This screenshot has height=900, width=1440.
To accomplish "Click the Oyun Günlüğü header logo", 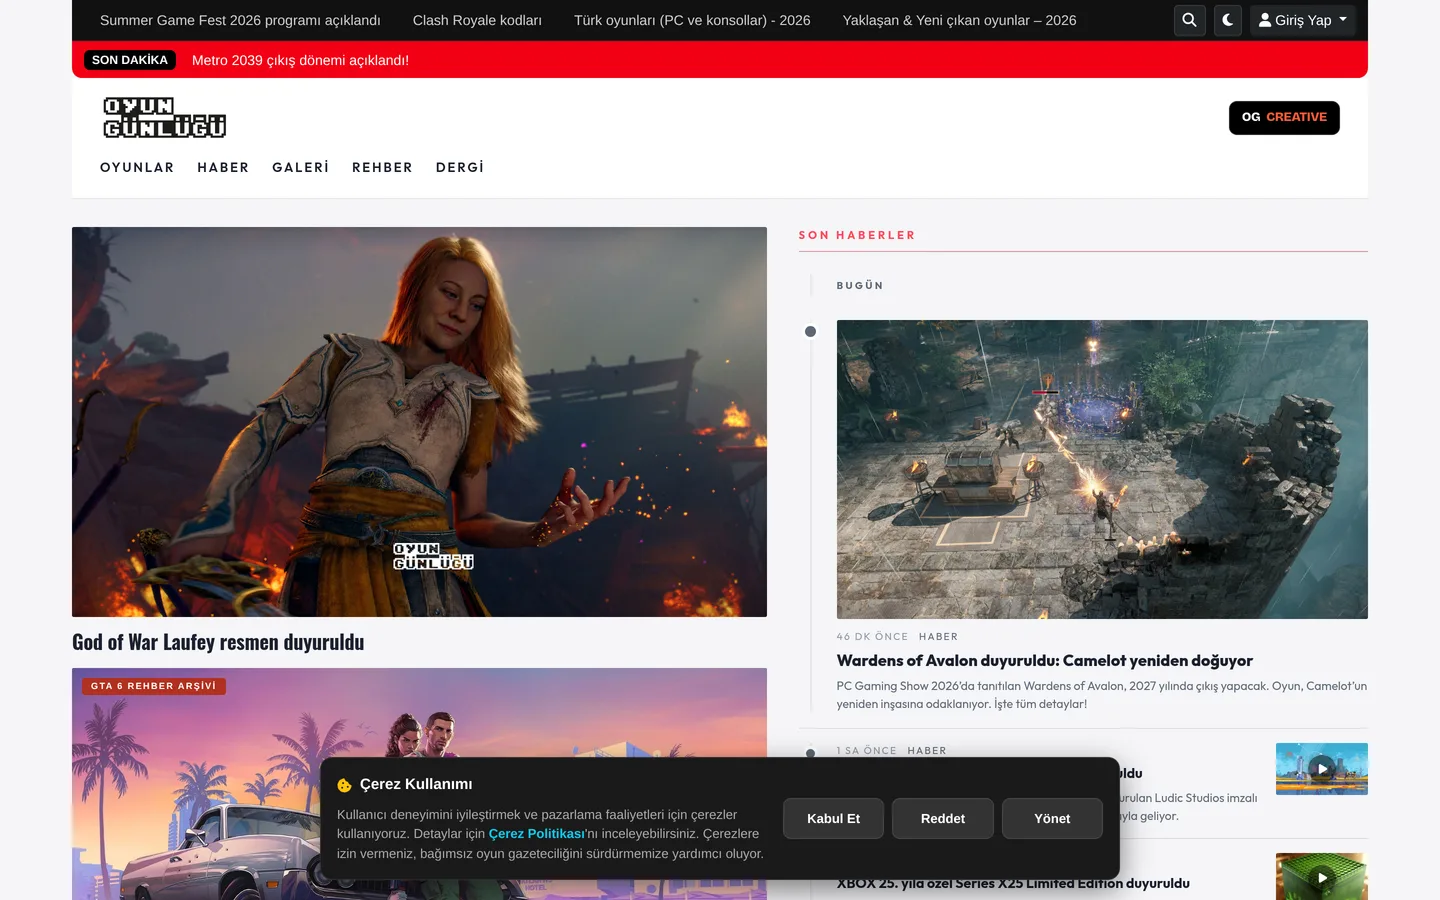I will pos(165,118).
